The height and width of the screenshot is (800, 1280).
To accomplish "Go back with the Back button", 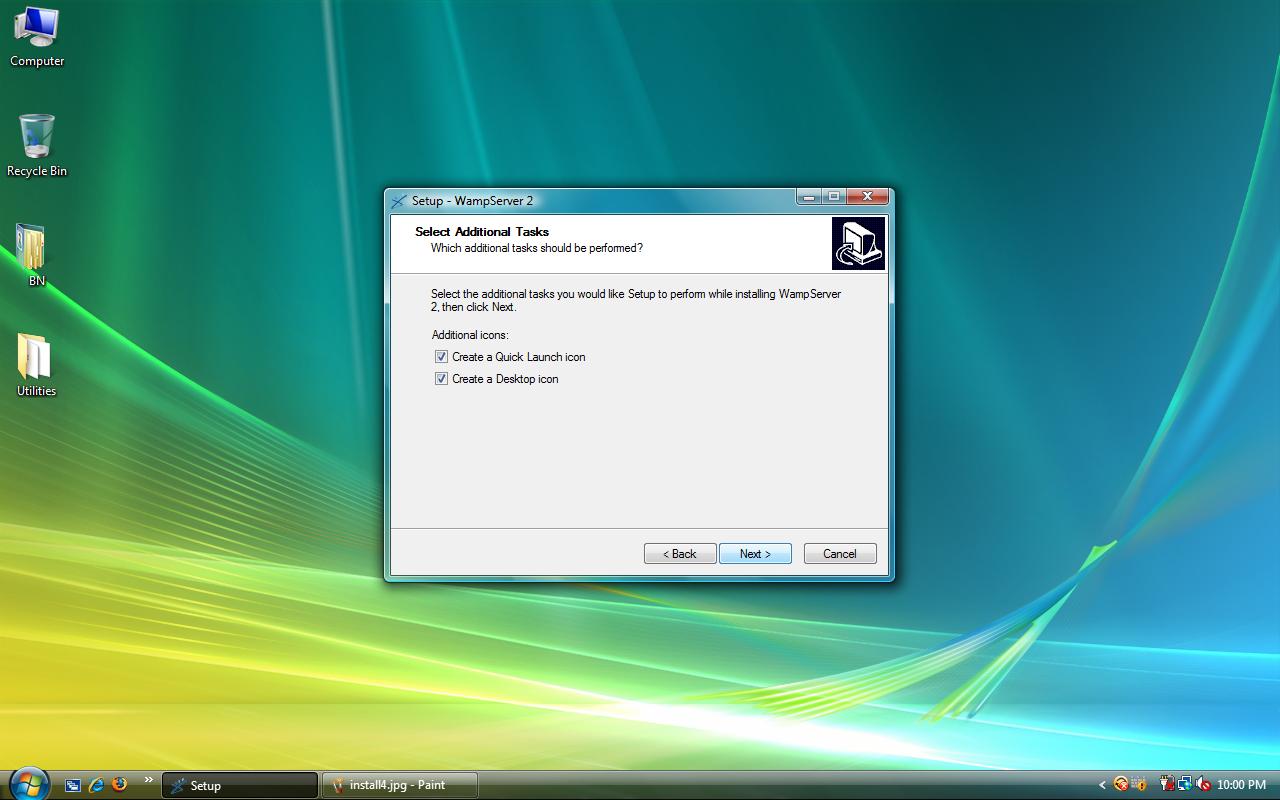I will click(x=679, y=554).
